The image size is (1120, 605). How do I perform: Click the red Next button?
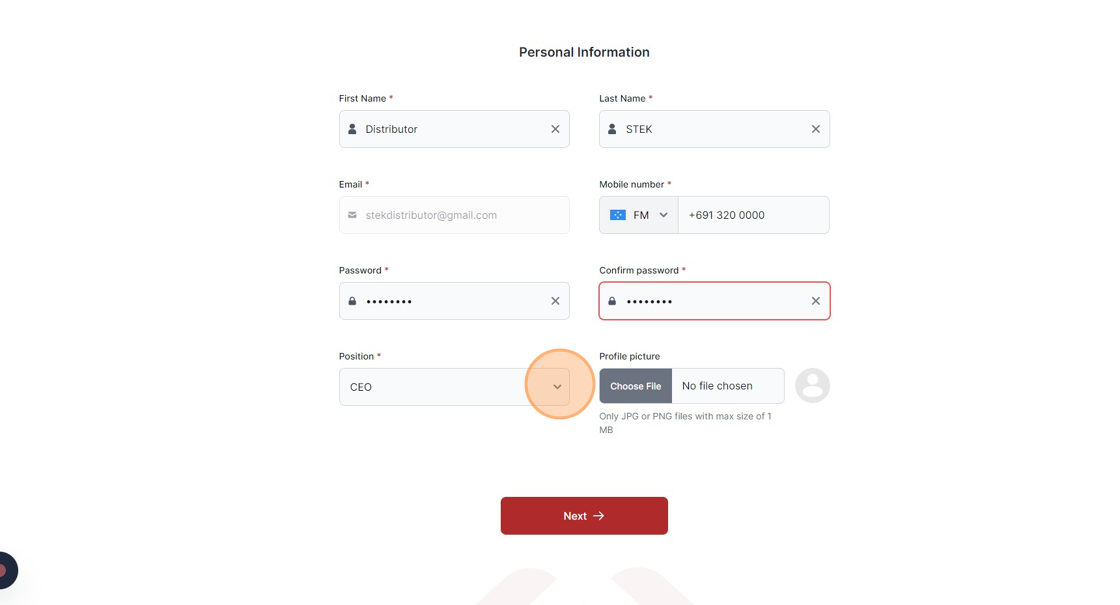point(584,516)
